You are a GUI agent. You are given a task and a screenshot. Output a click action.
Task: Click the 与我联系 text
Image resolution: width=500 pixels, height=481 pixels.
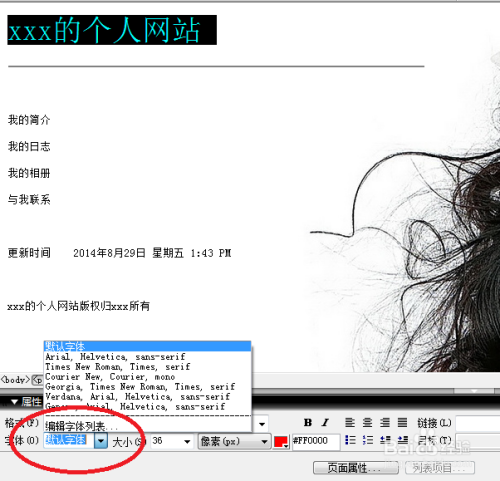29,200
